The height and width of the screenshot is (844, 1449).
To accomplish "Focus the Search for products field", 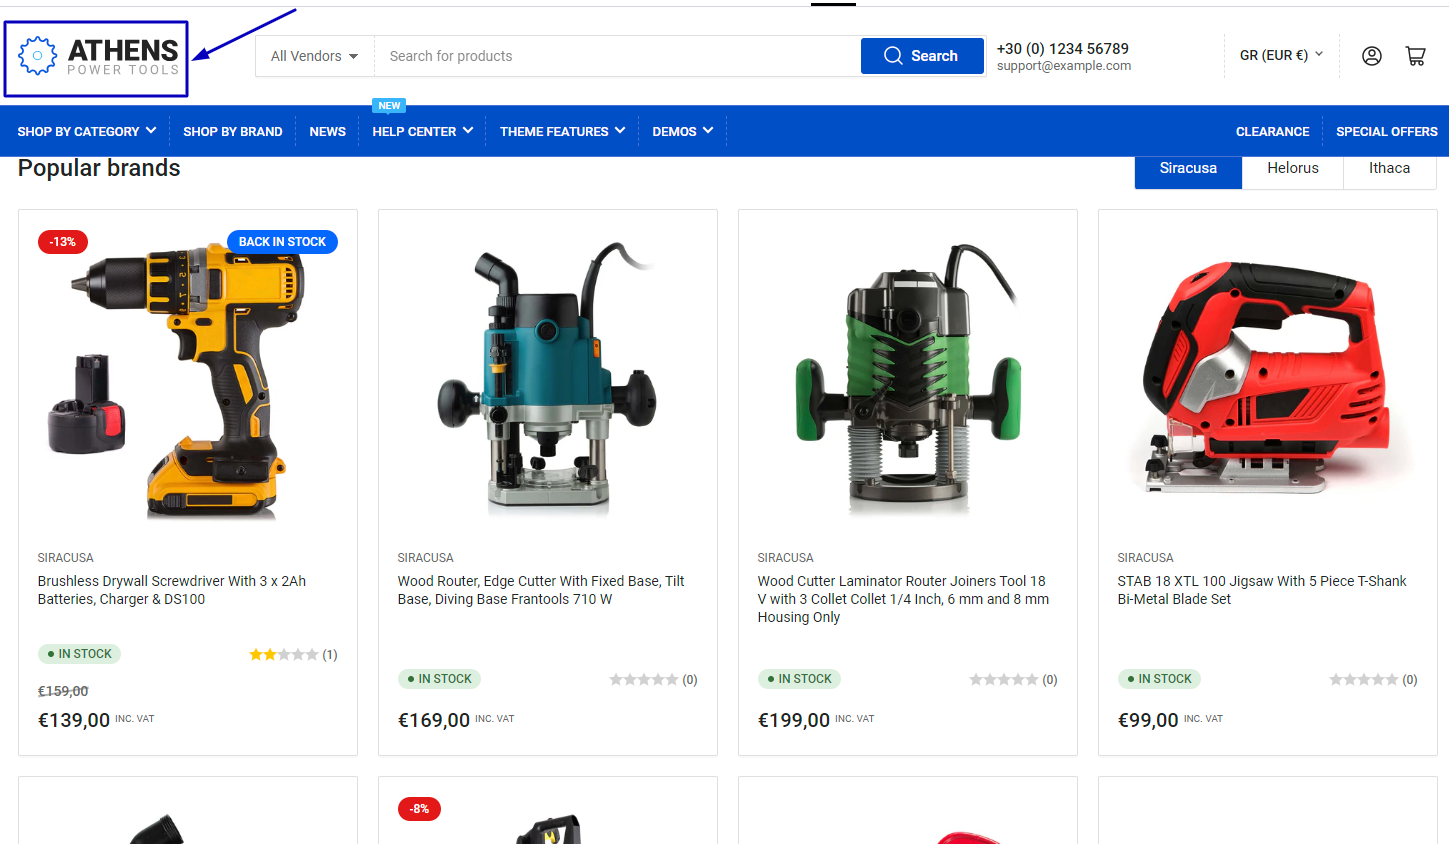I will pos(617,56).
